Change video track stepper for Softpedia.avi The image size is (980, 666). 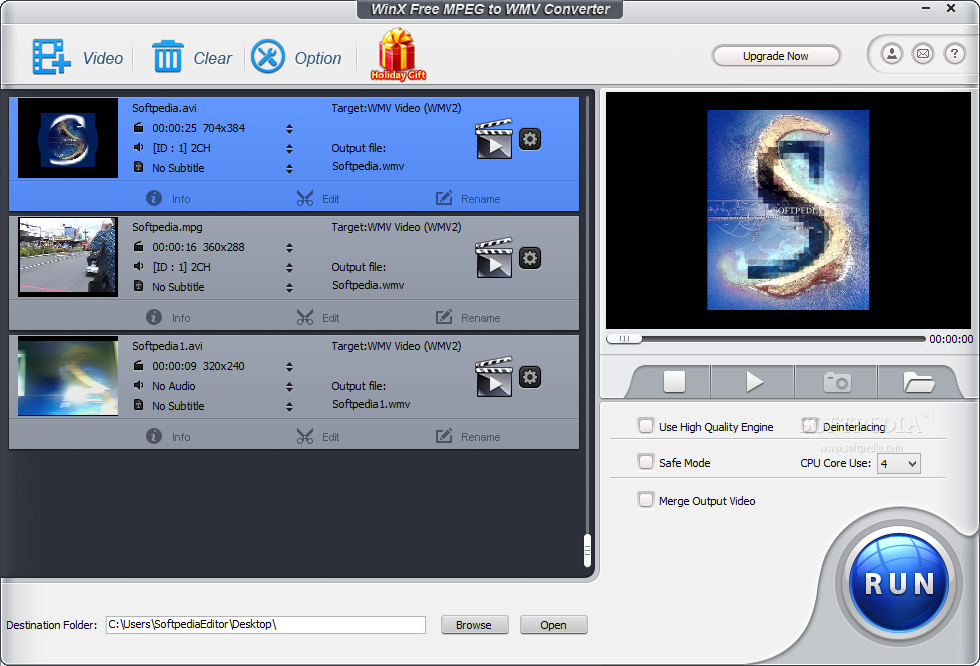[289, 129]
